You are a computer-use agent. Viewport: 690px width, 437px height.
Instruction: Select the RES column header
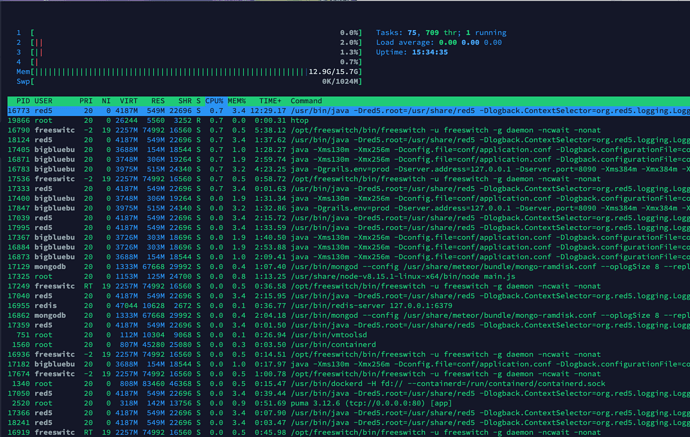pyautogui.click(x=158, y=101)
